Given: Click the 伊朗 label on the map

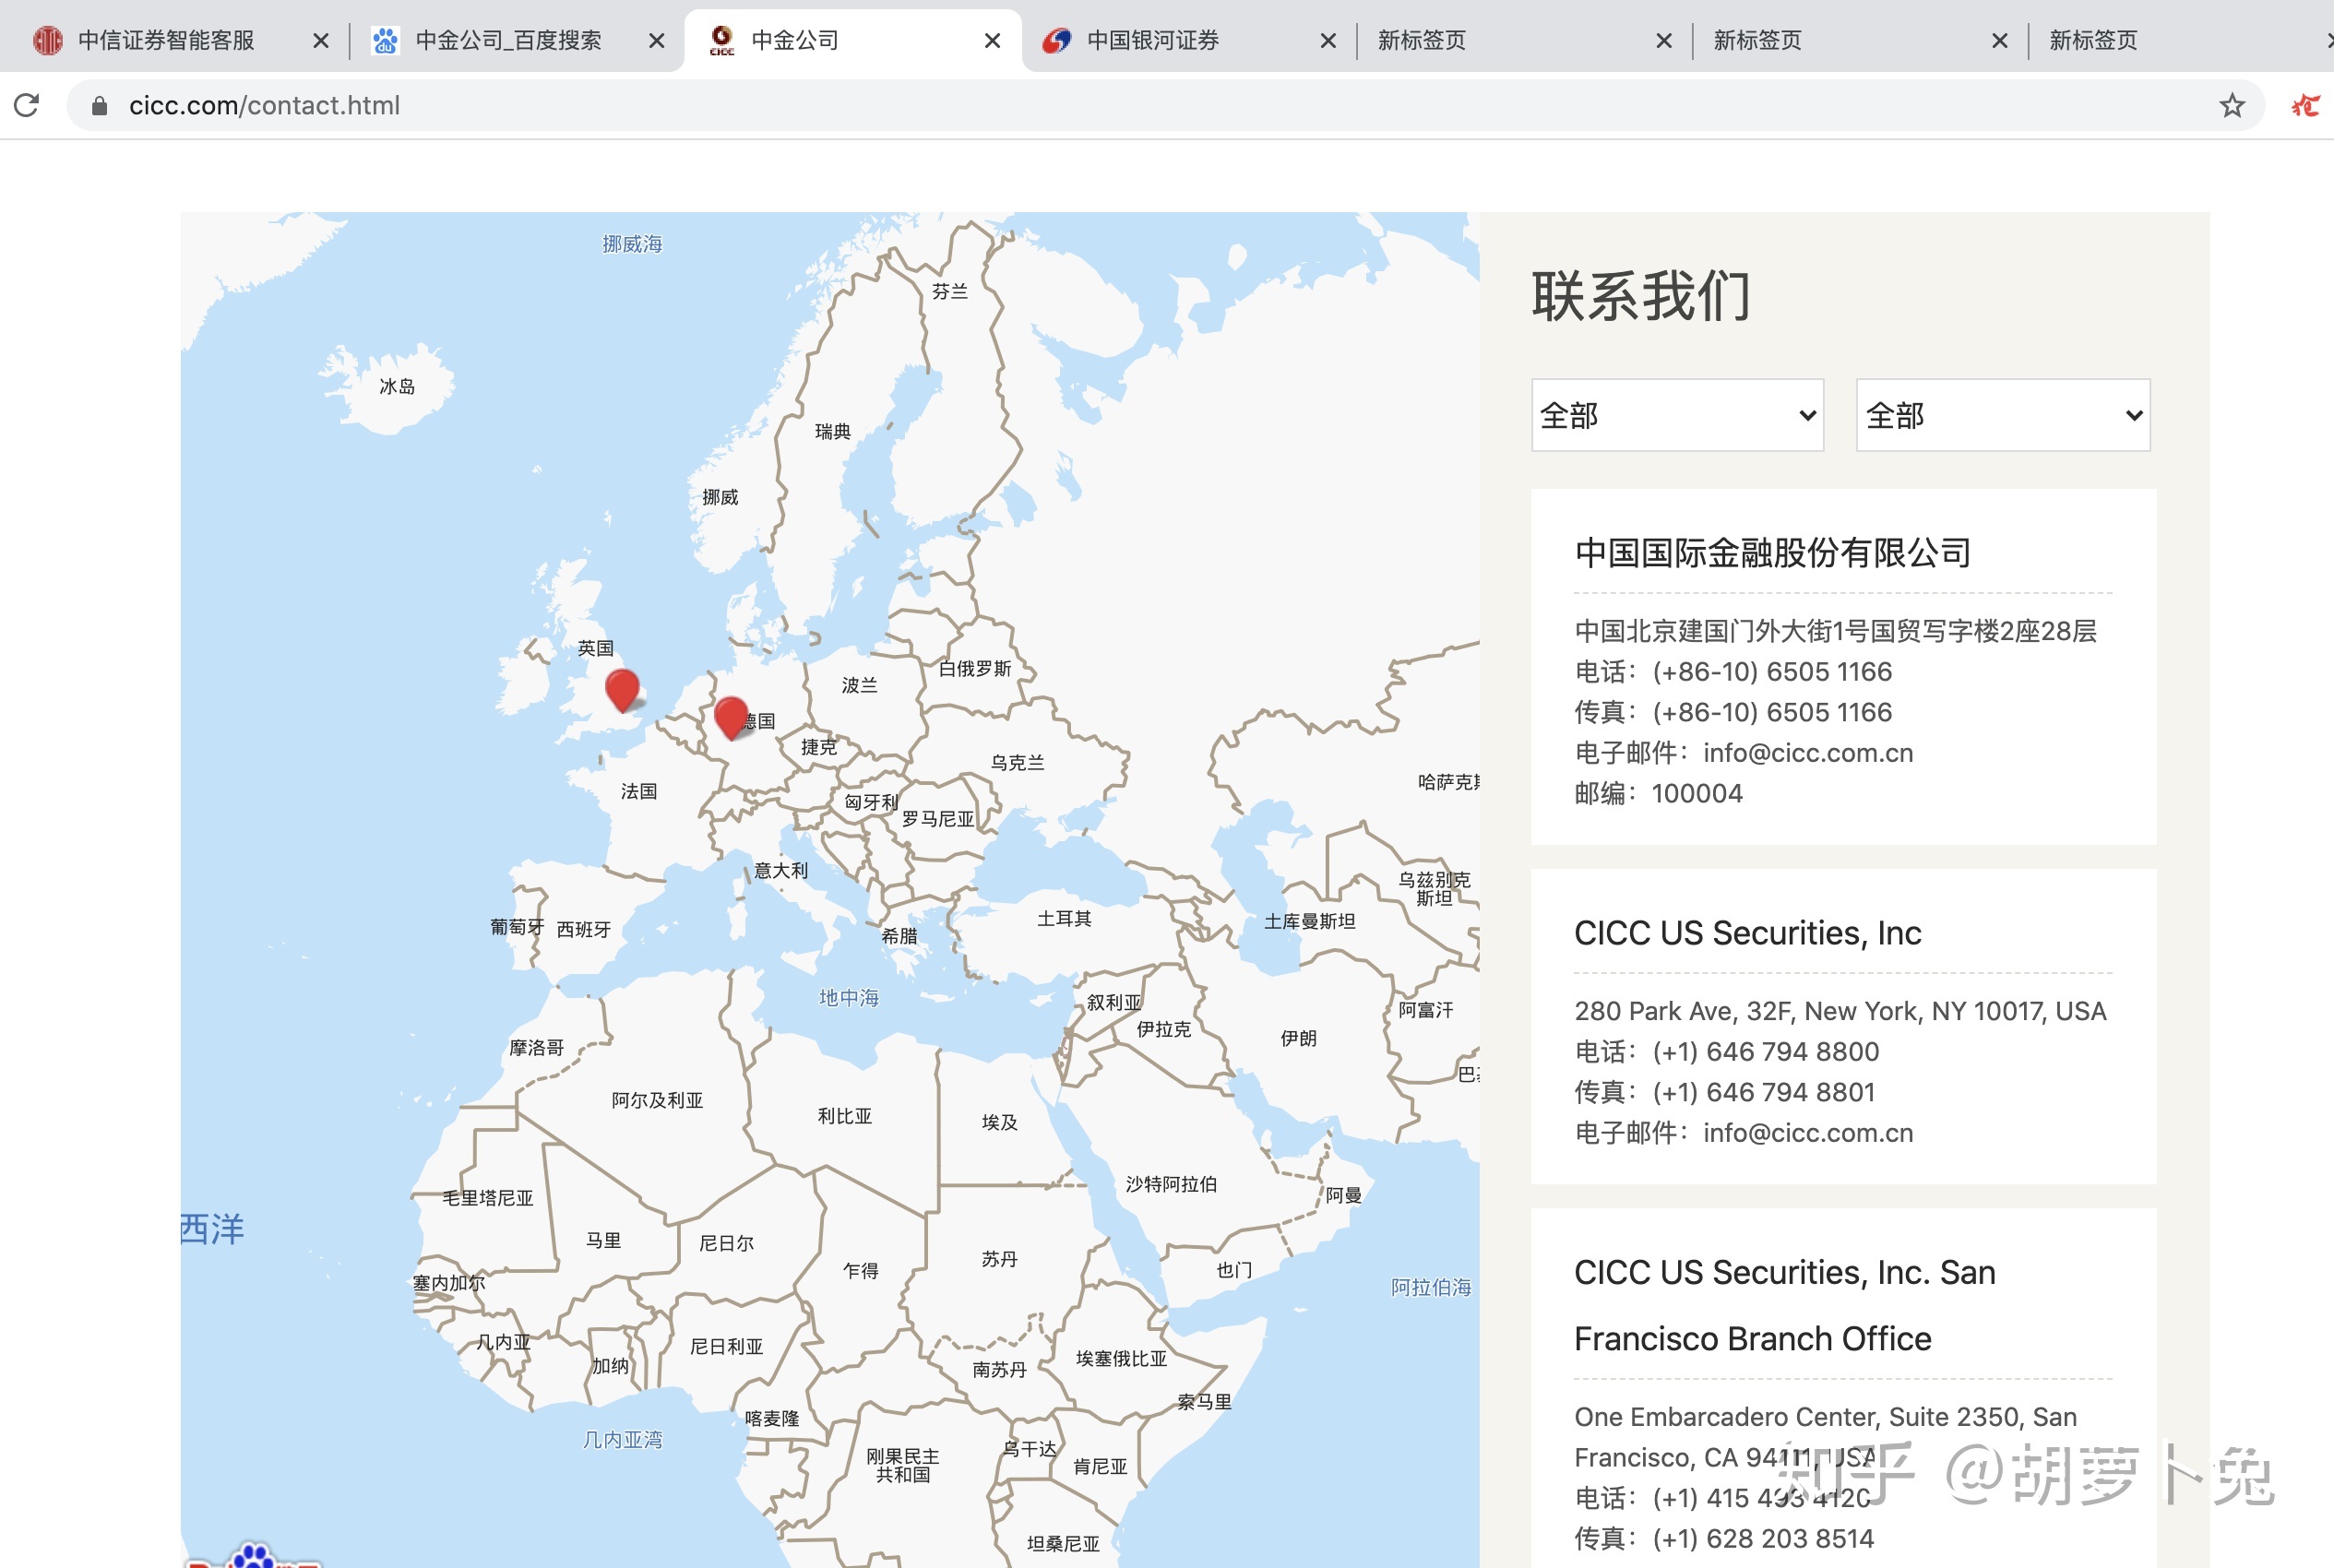Looking at the screenshot, I should [1298, 1038].
